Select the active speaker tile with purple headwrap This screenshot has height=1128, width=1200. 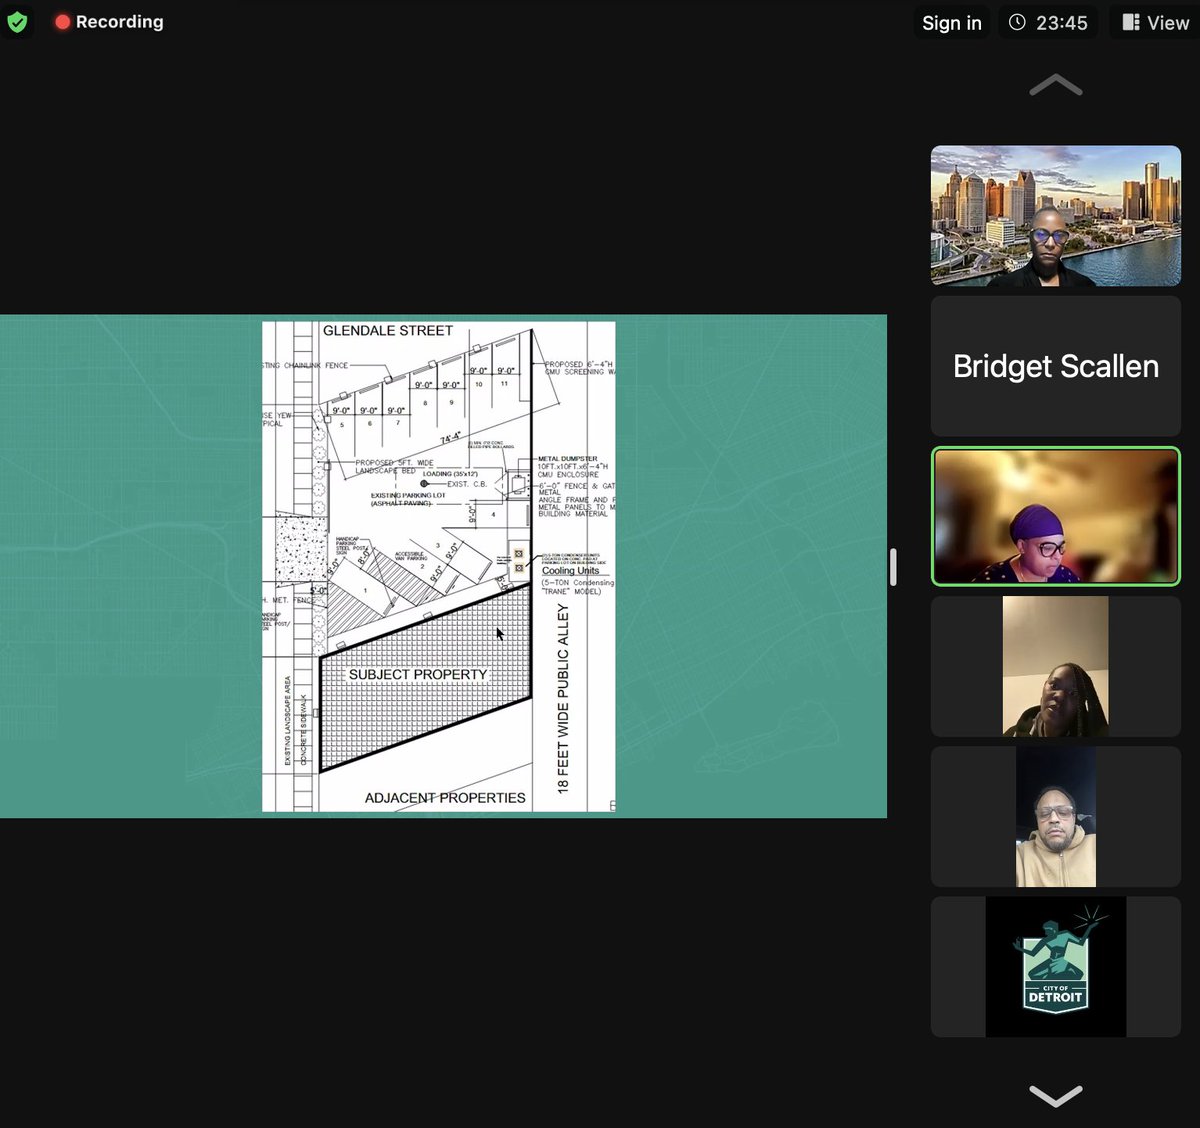point(1056,516)
